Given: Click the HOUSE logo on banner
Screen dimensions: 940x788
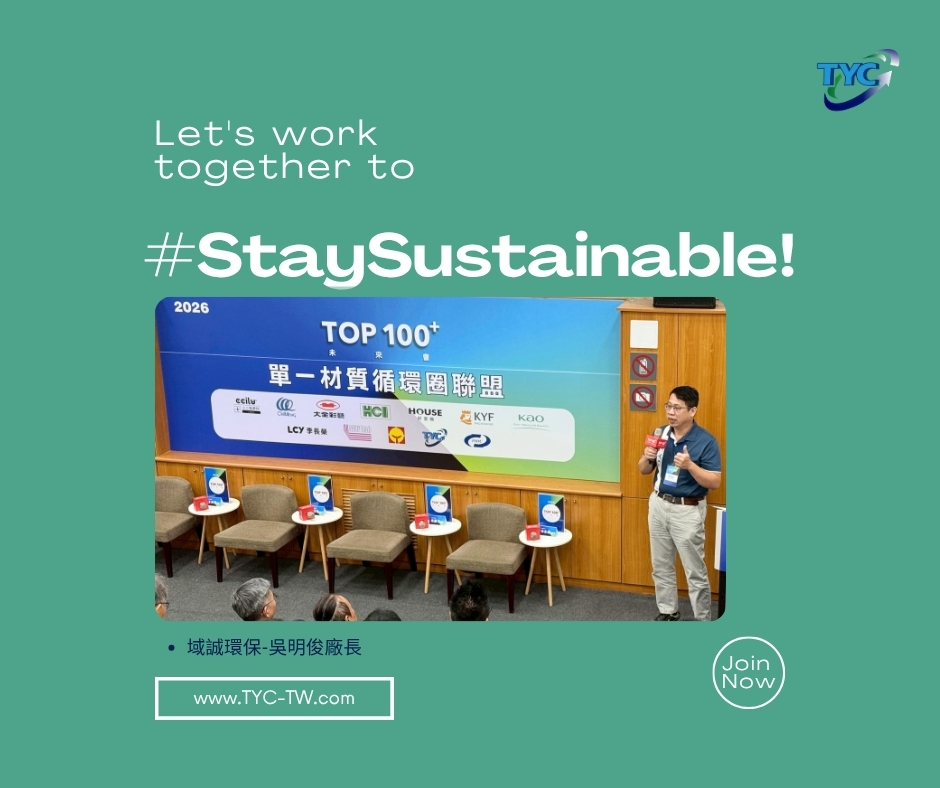Looking at the screenshot, I should click(x=425, y=413).
